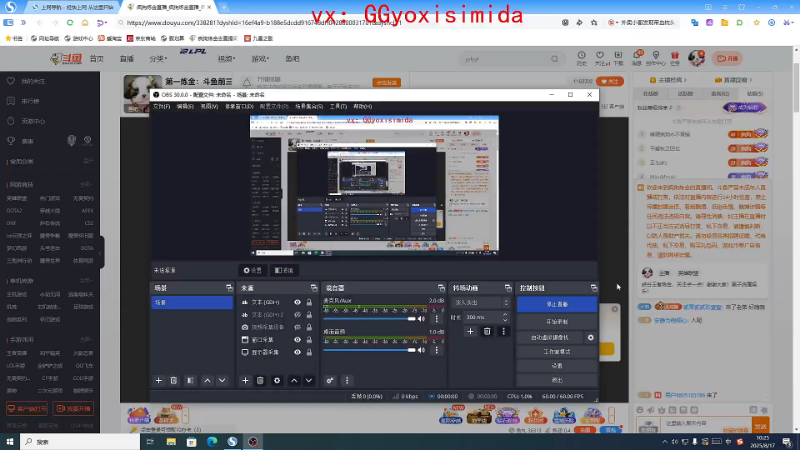Image resolution: width=800 pixels, height=450 pixels.
Task: Click the transition duration 300 ms spinner arrows
Action: 505,317
